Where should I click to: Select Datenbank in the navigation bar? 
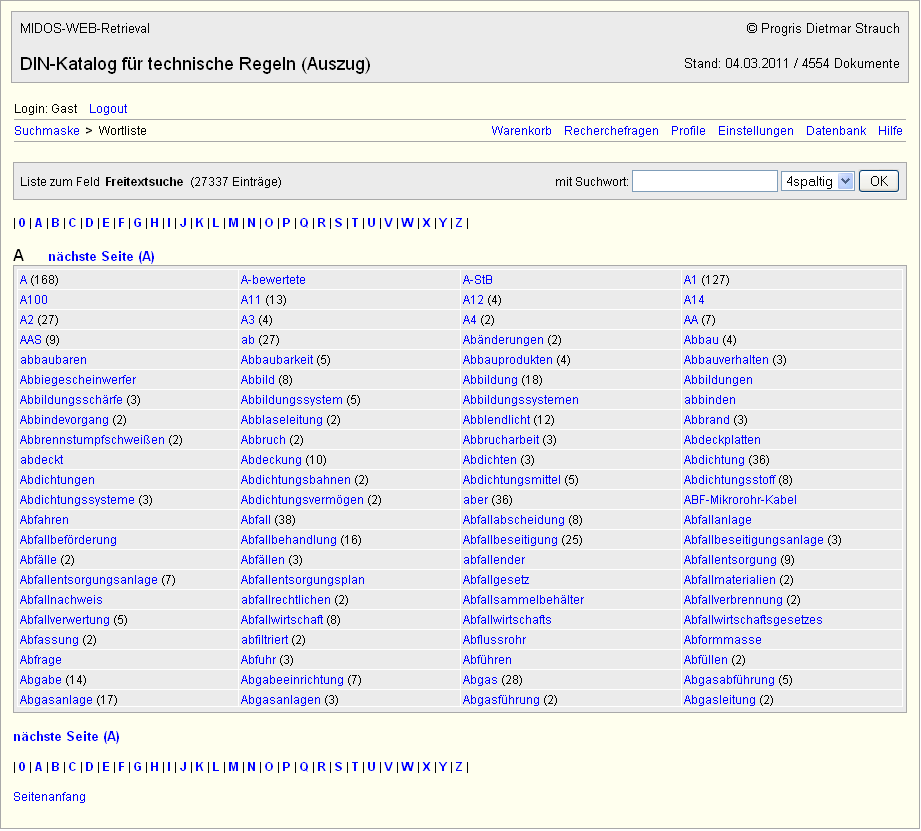tap(835, 131)
